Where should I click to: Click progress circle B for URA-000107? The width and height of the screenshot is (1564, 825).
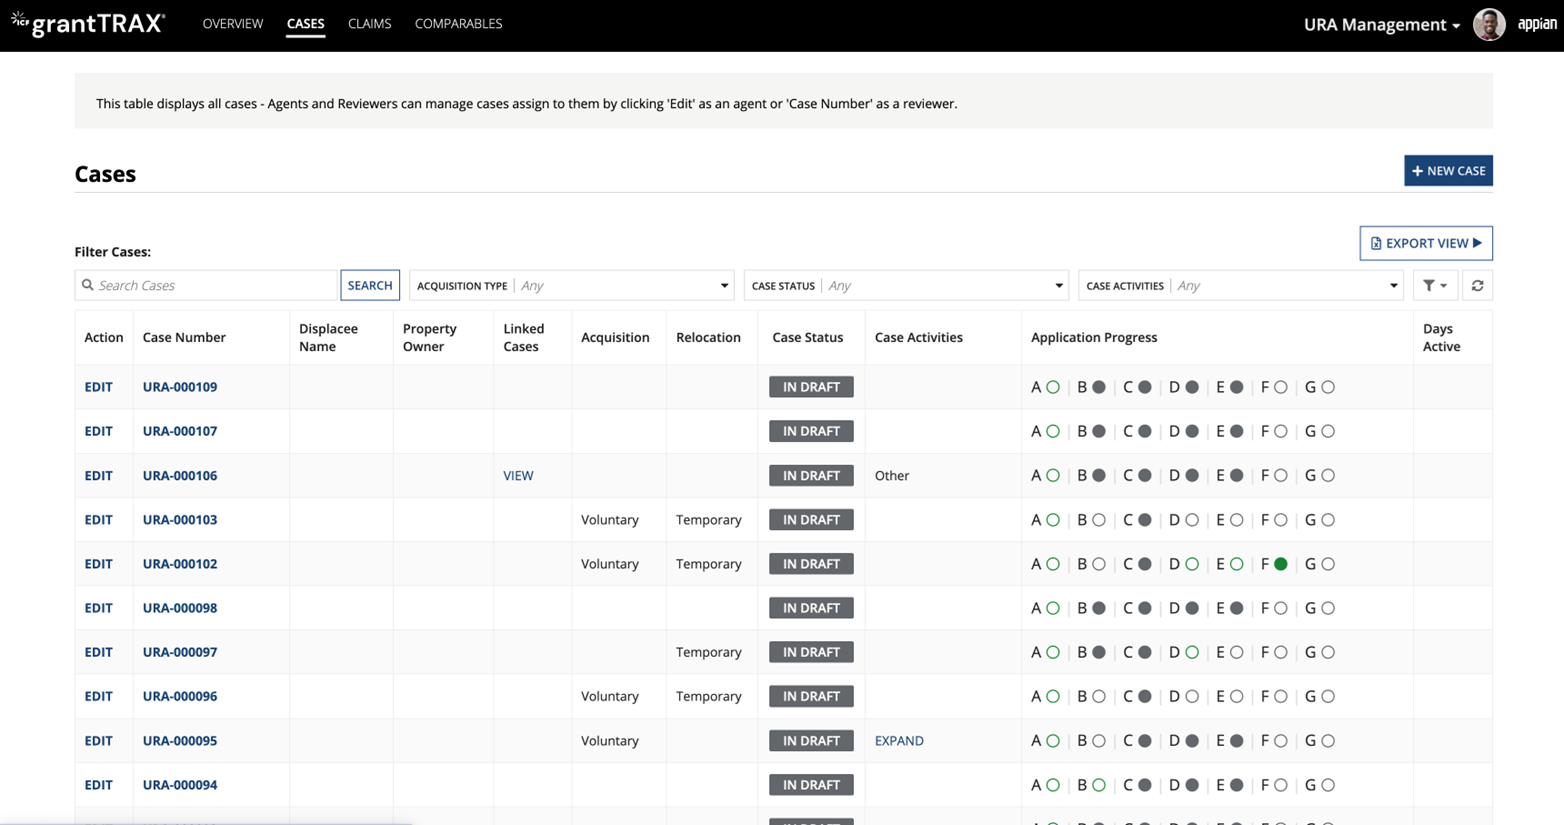[x=1099, y=431]
